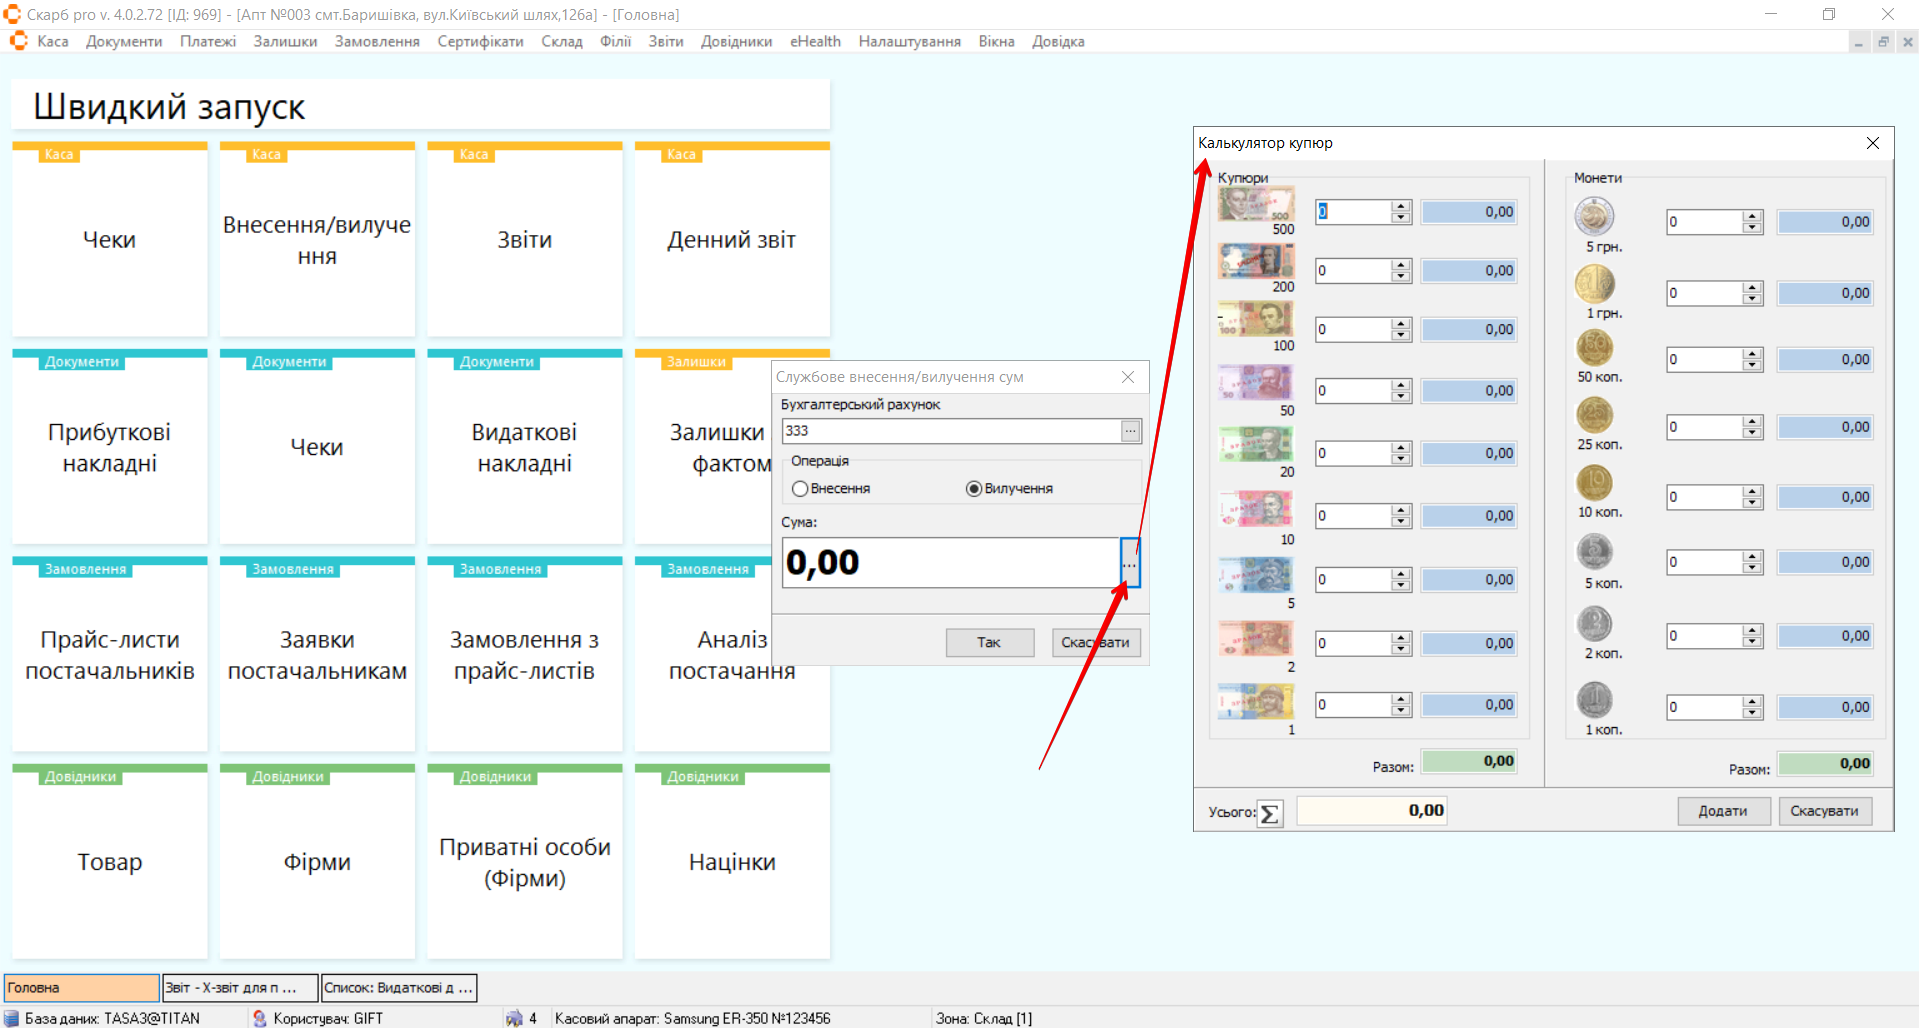The width and height of the screenshot is (1919, 1028).
Task: Decrease the 1 коп. coin count
Action: pos(1752,713)
